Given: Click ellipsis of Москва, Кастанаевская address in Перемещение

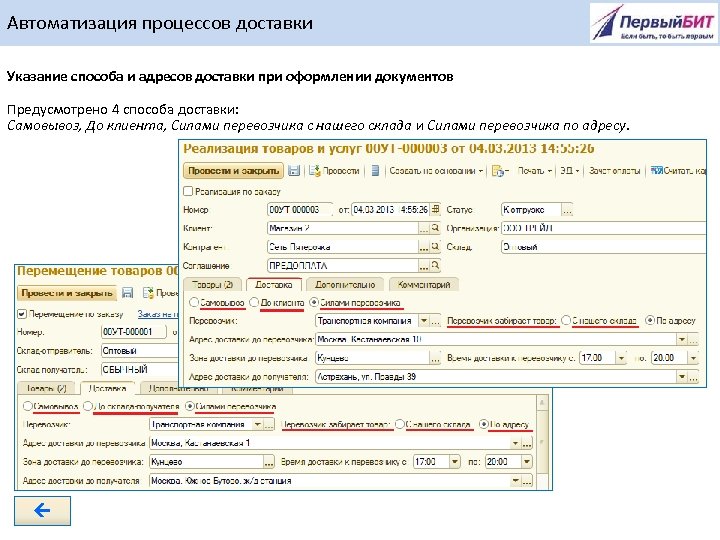Looking at the screenshot, I should click(x=527, y=444).
